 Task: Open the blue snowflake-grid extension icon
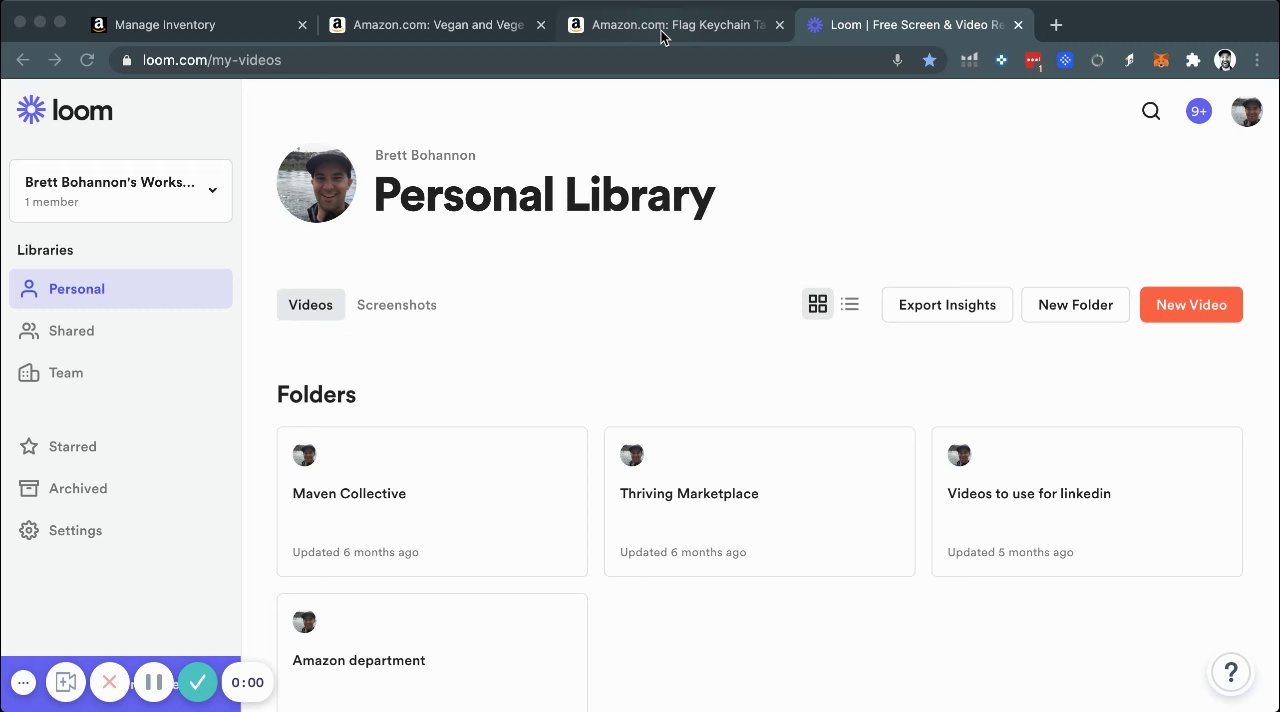coord(1065,60)
